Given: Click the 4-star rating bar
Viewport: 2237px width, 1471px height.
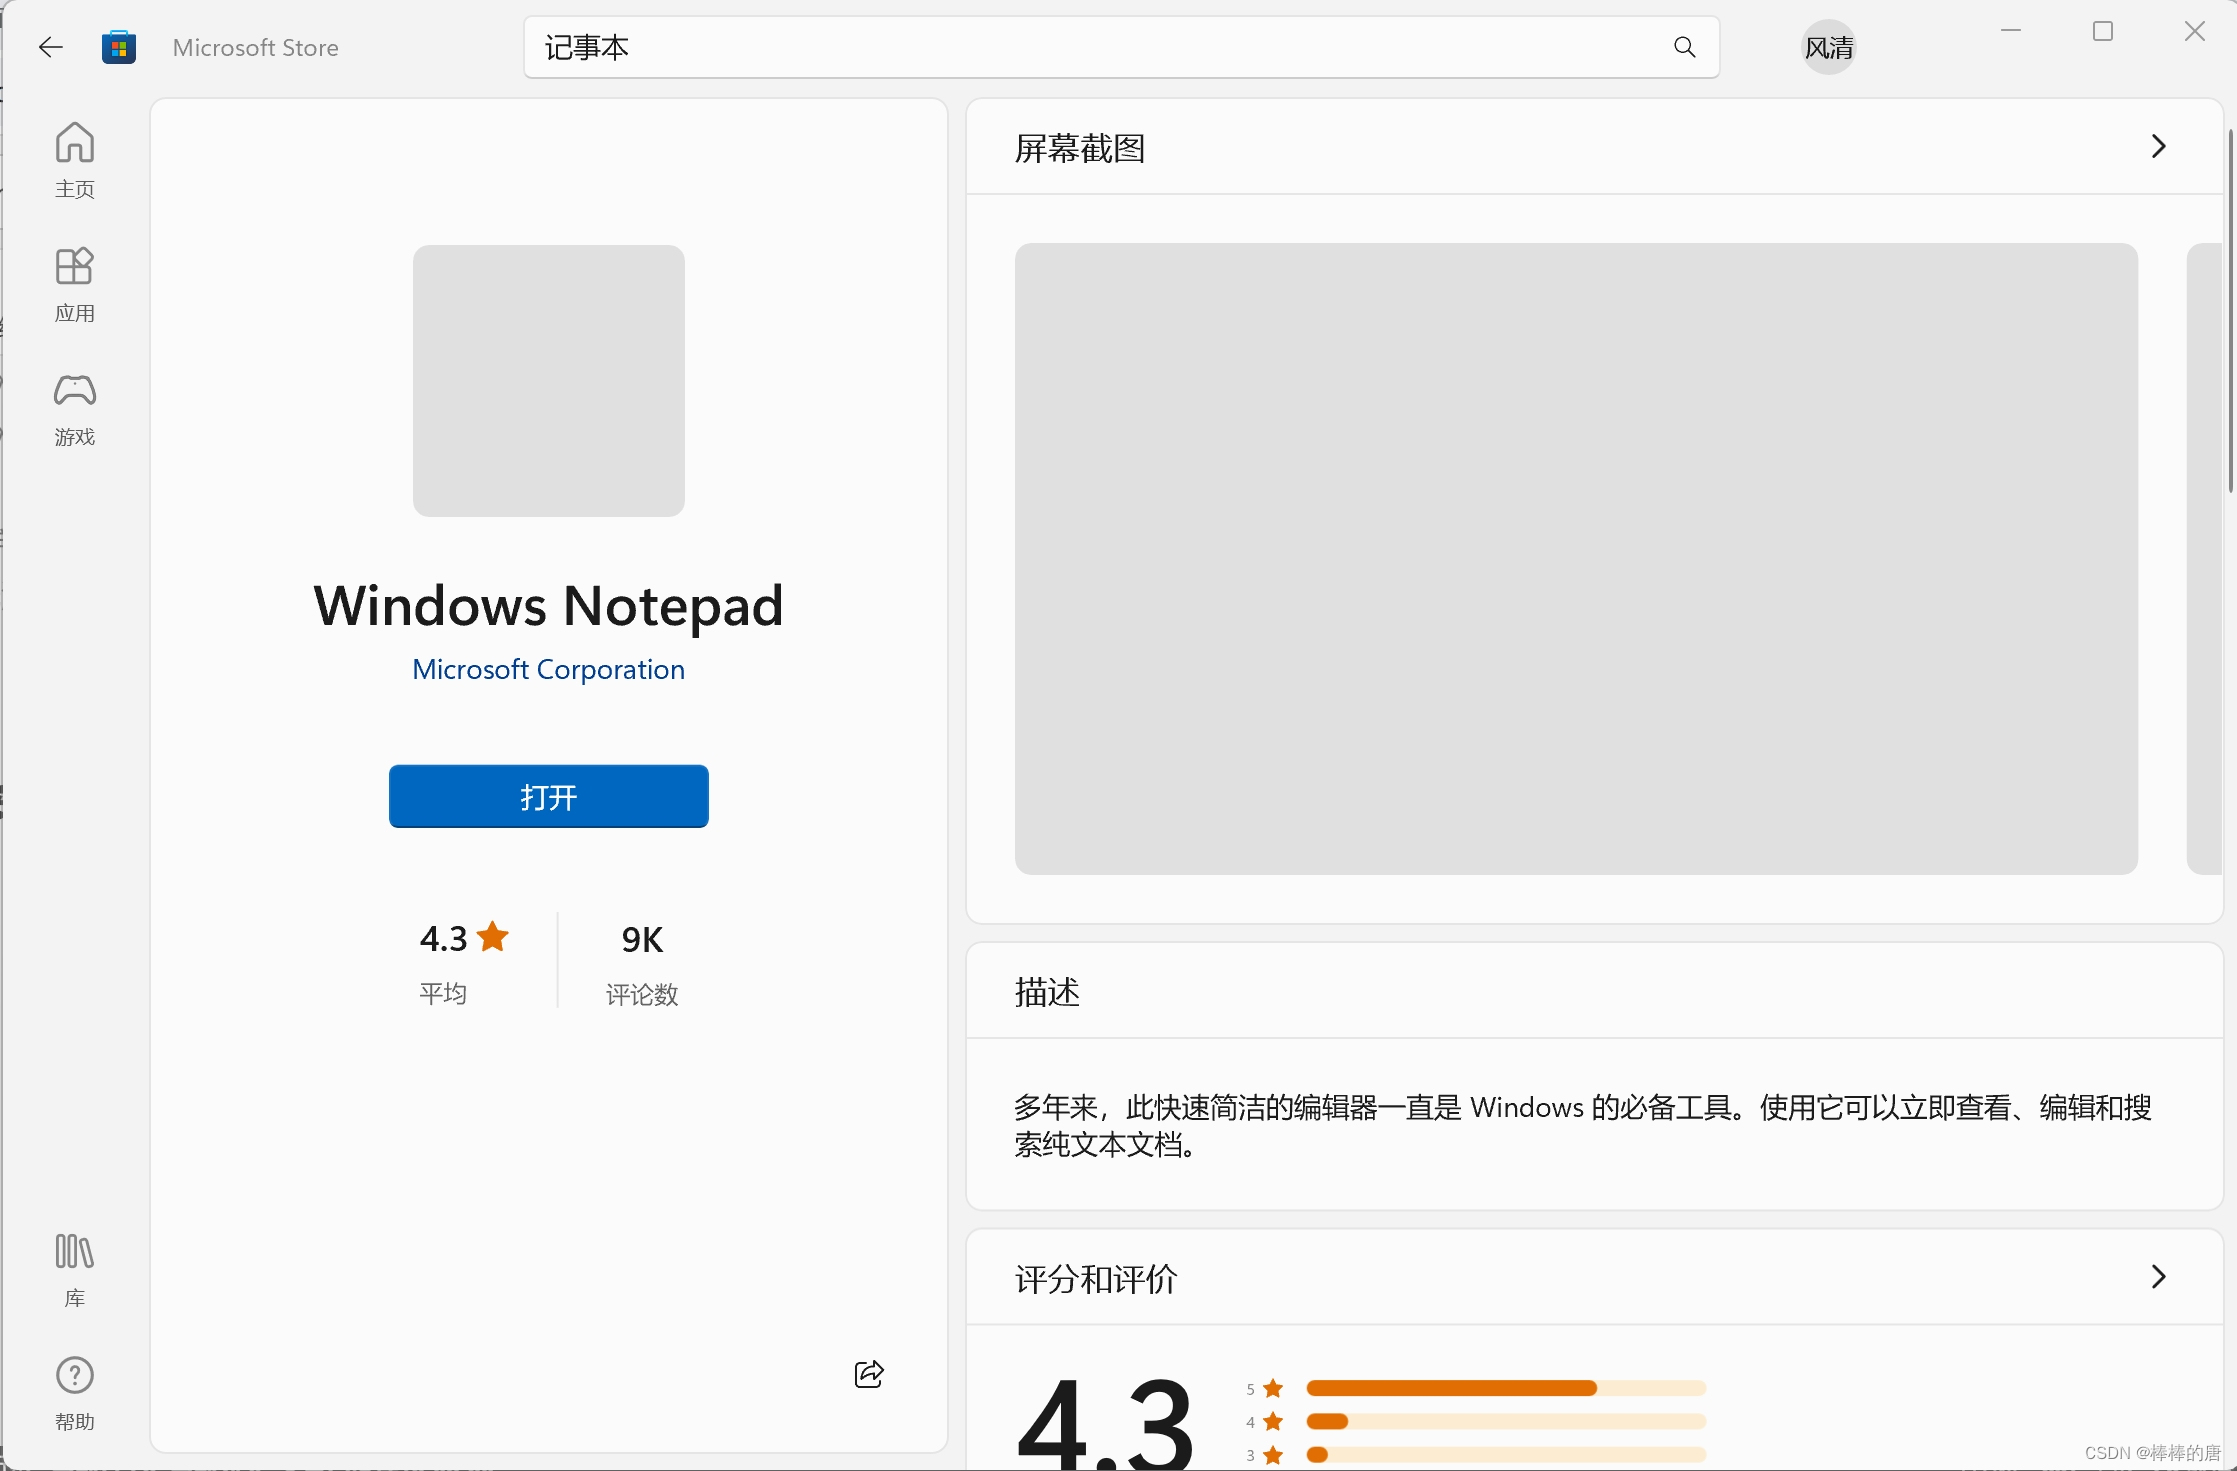Looking at the screenshot, I should point(1505,1421).
